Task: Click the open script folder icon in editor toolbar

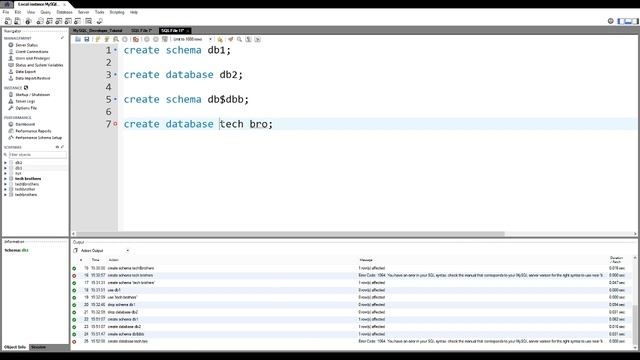Action: pyautogui.click(x=78, y=40)
